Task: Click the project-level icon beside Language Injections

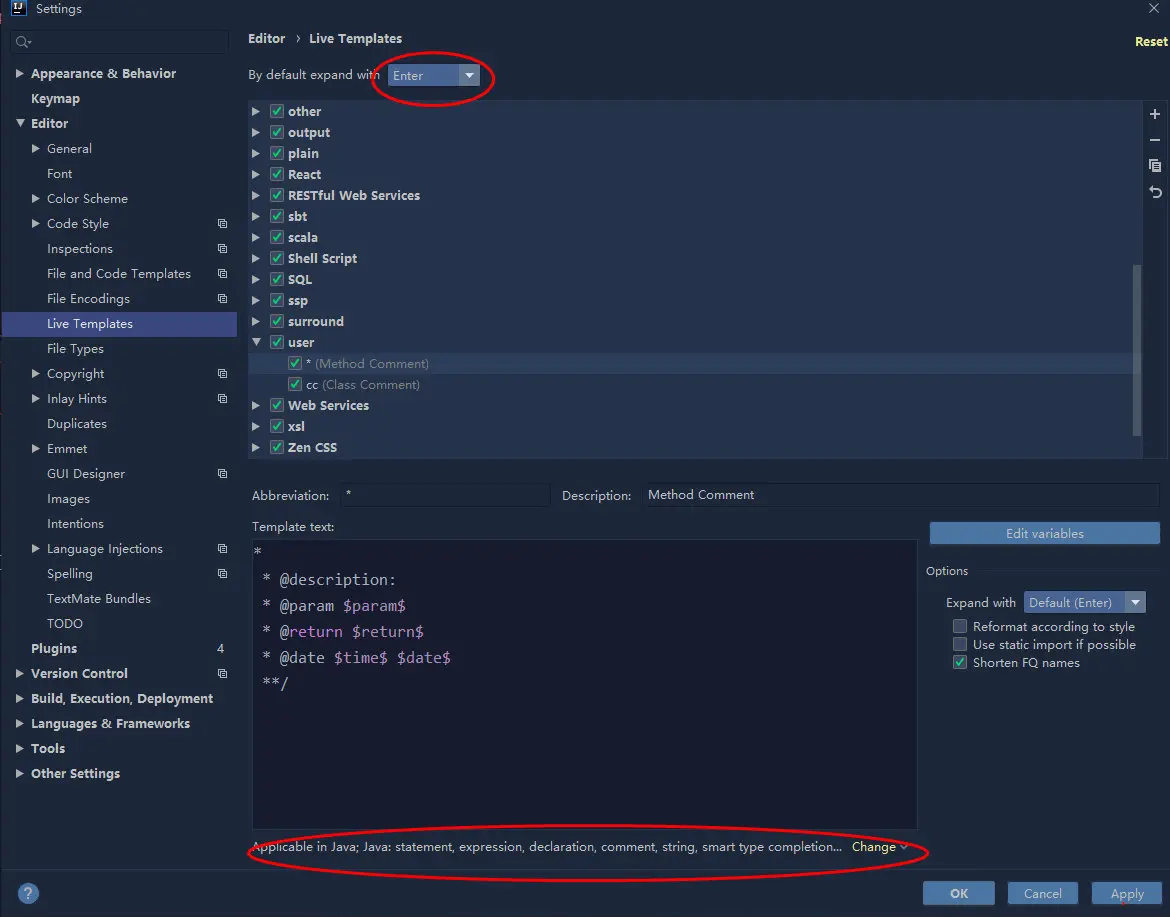Action: [222, 548]
